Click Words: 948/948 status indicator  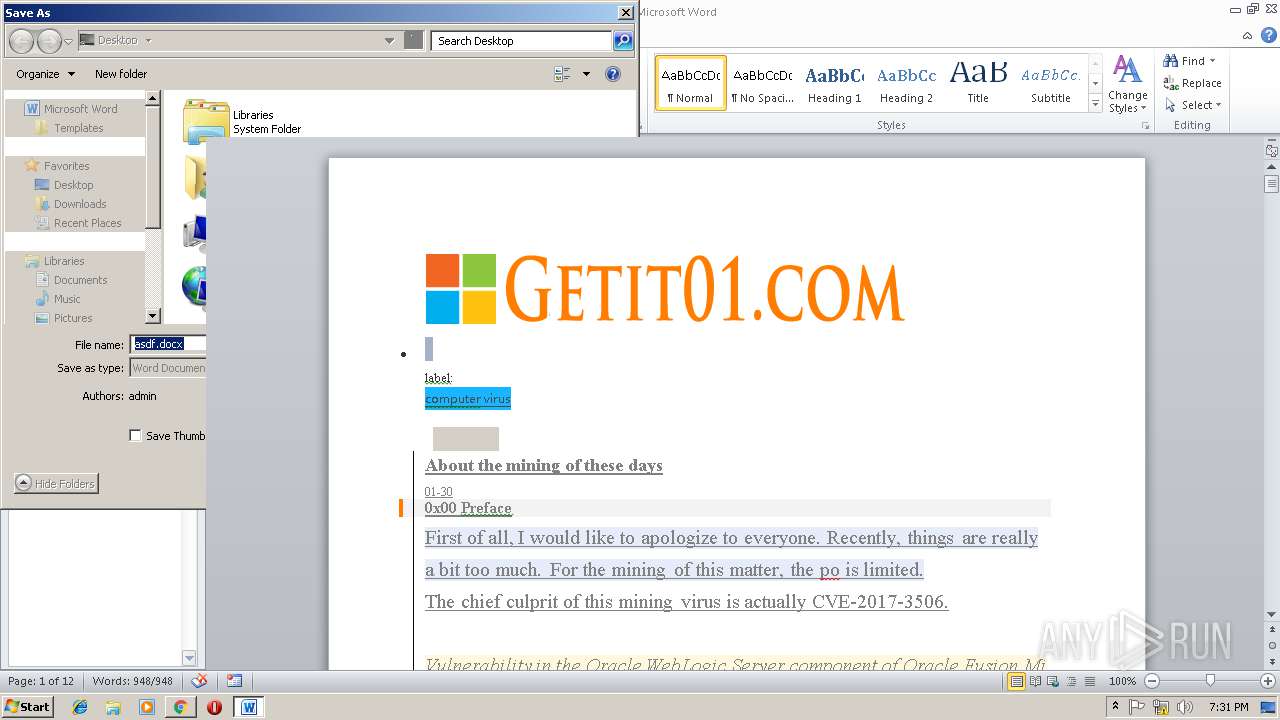pyautogui.click(x=132, y=681)
